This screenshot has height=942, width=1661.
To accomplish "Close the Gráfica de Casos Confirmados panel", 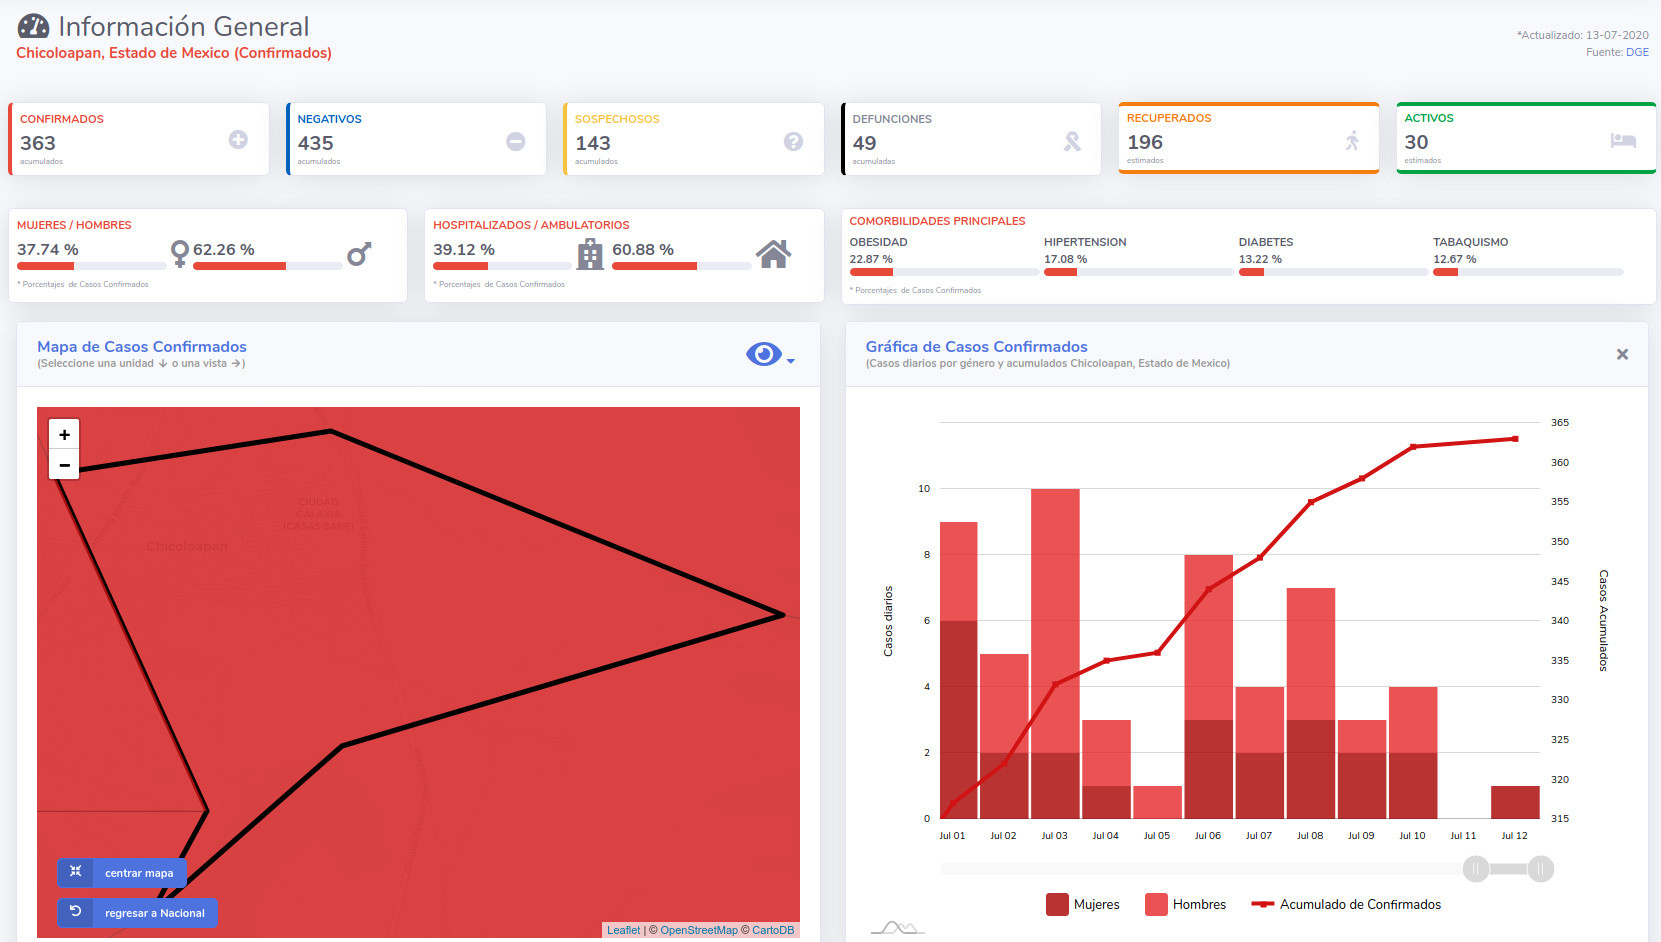I will (1622, 354).
